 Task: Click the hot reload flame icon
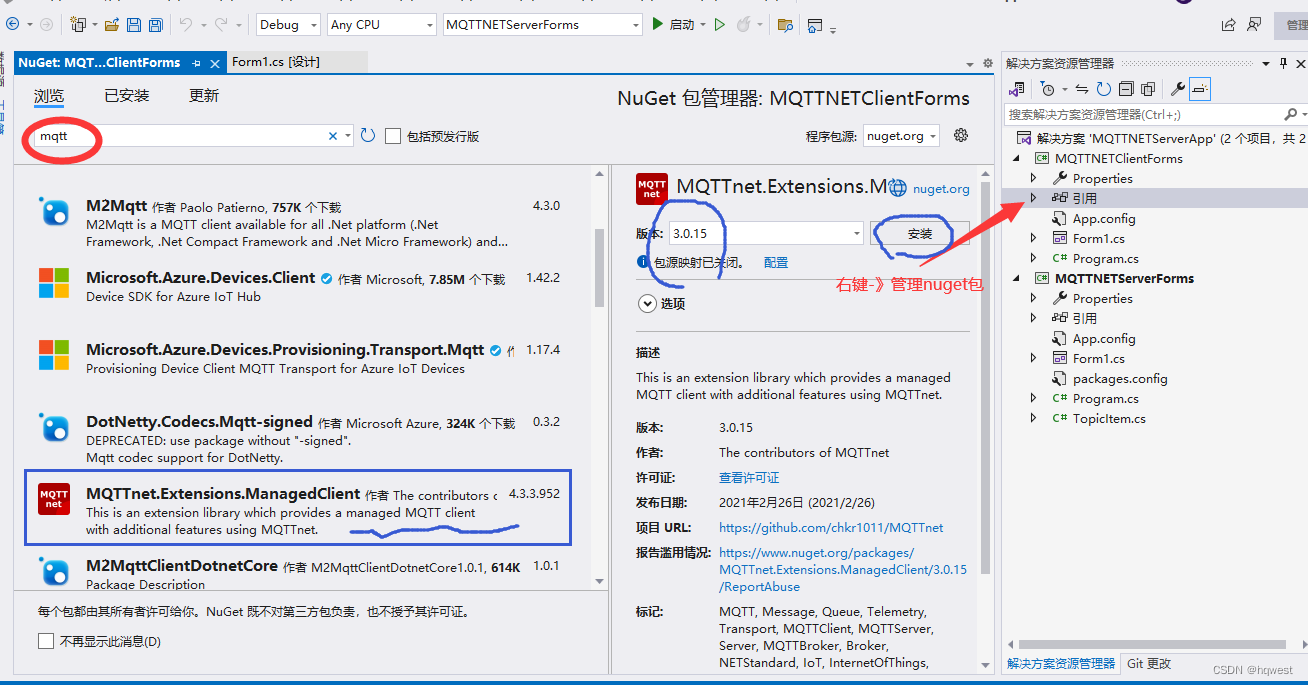coord(745,24)
